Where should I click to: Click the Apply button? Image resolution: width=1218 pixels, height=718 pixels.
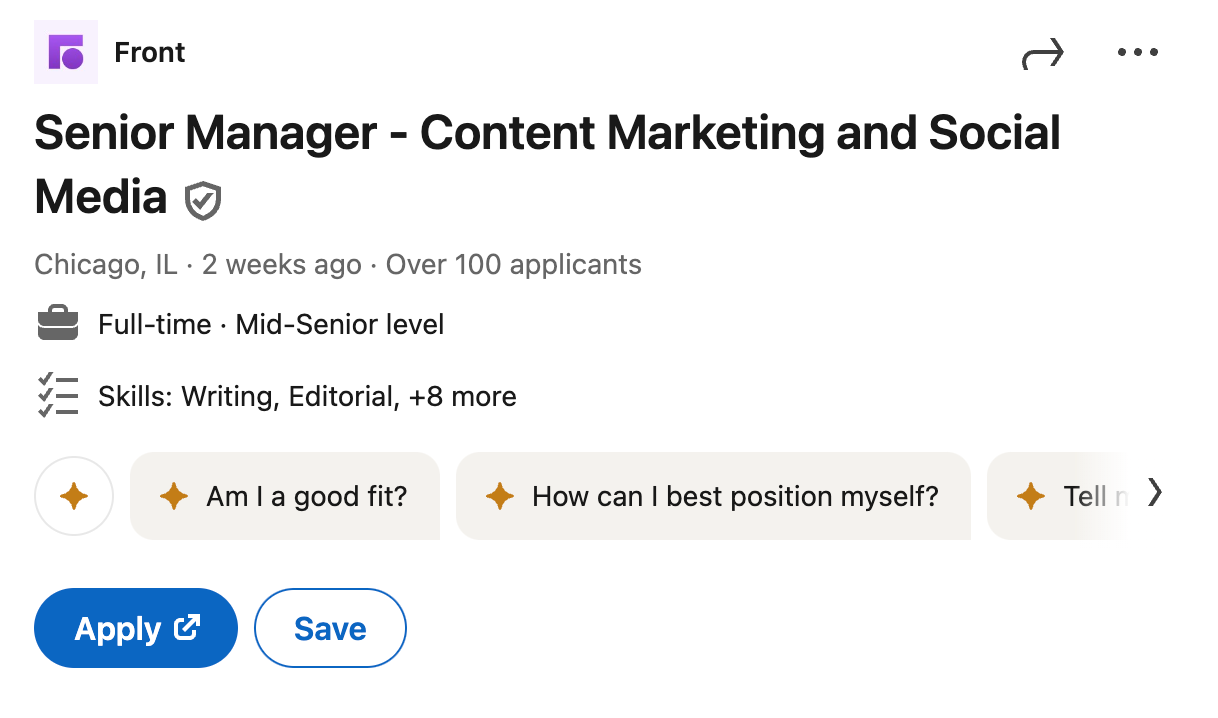(x=135, y=628)
